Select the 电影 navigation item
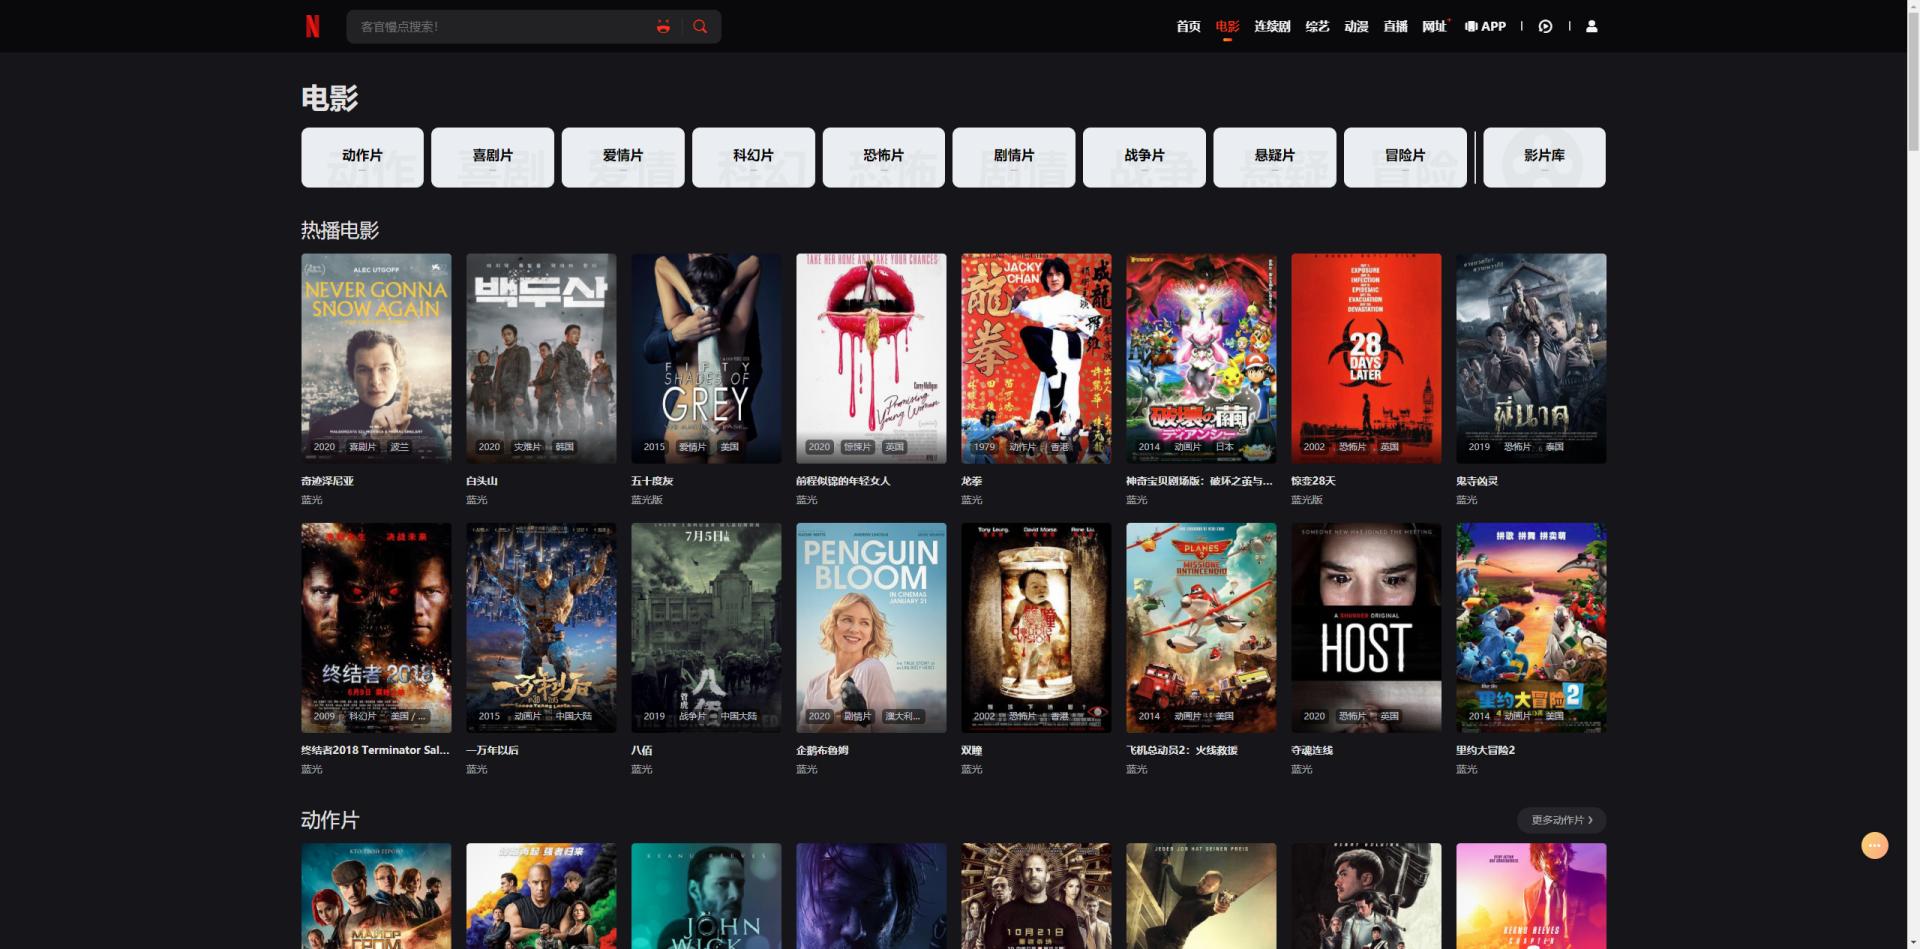Image resolution: width=1920 pixels, height=949 pixels. [1227, 27]
